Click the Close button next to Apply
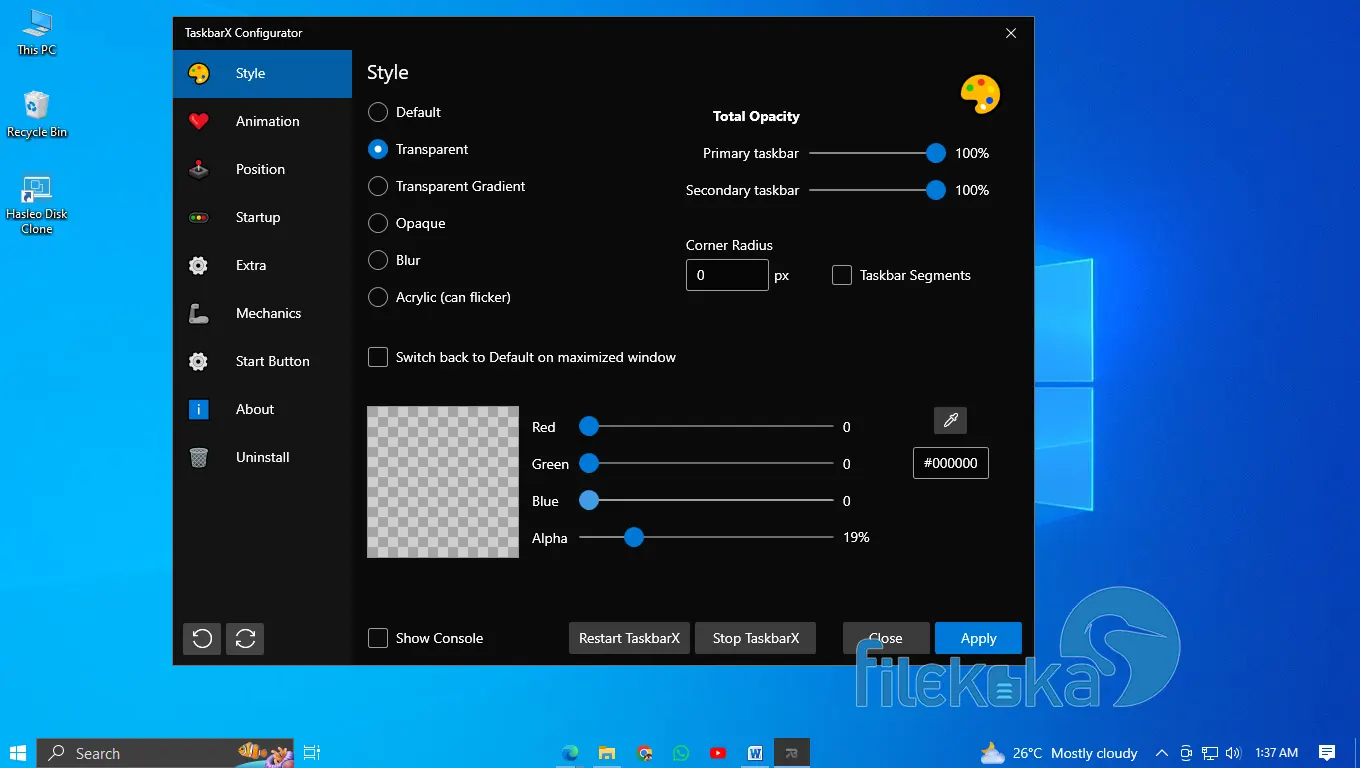This screenshot has height=768, width=1360. pyautogui.click(x=886, y=638)
